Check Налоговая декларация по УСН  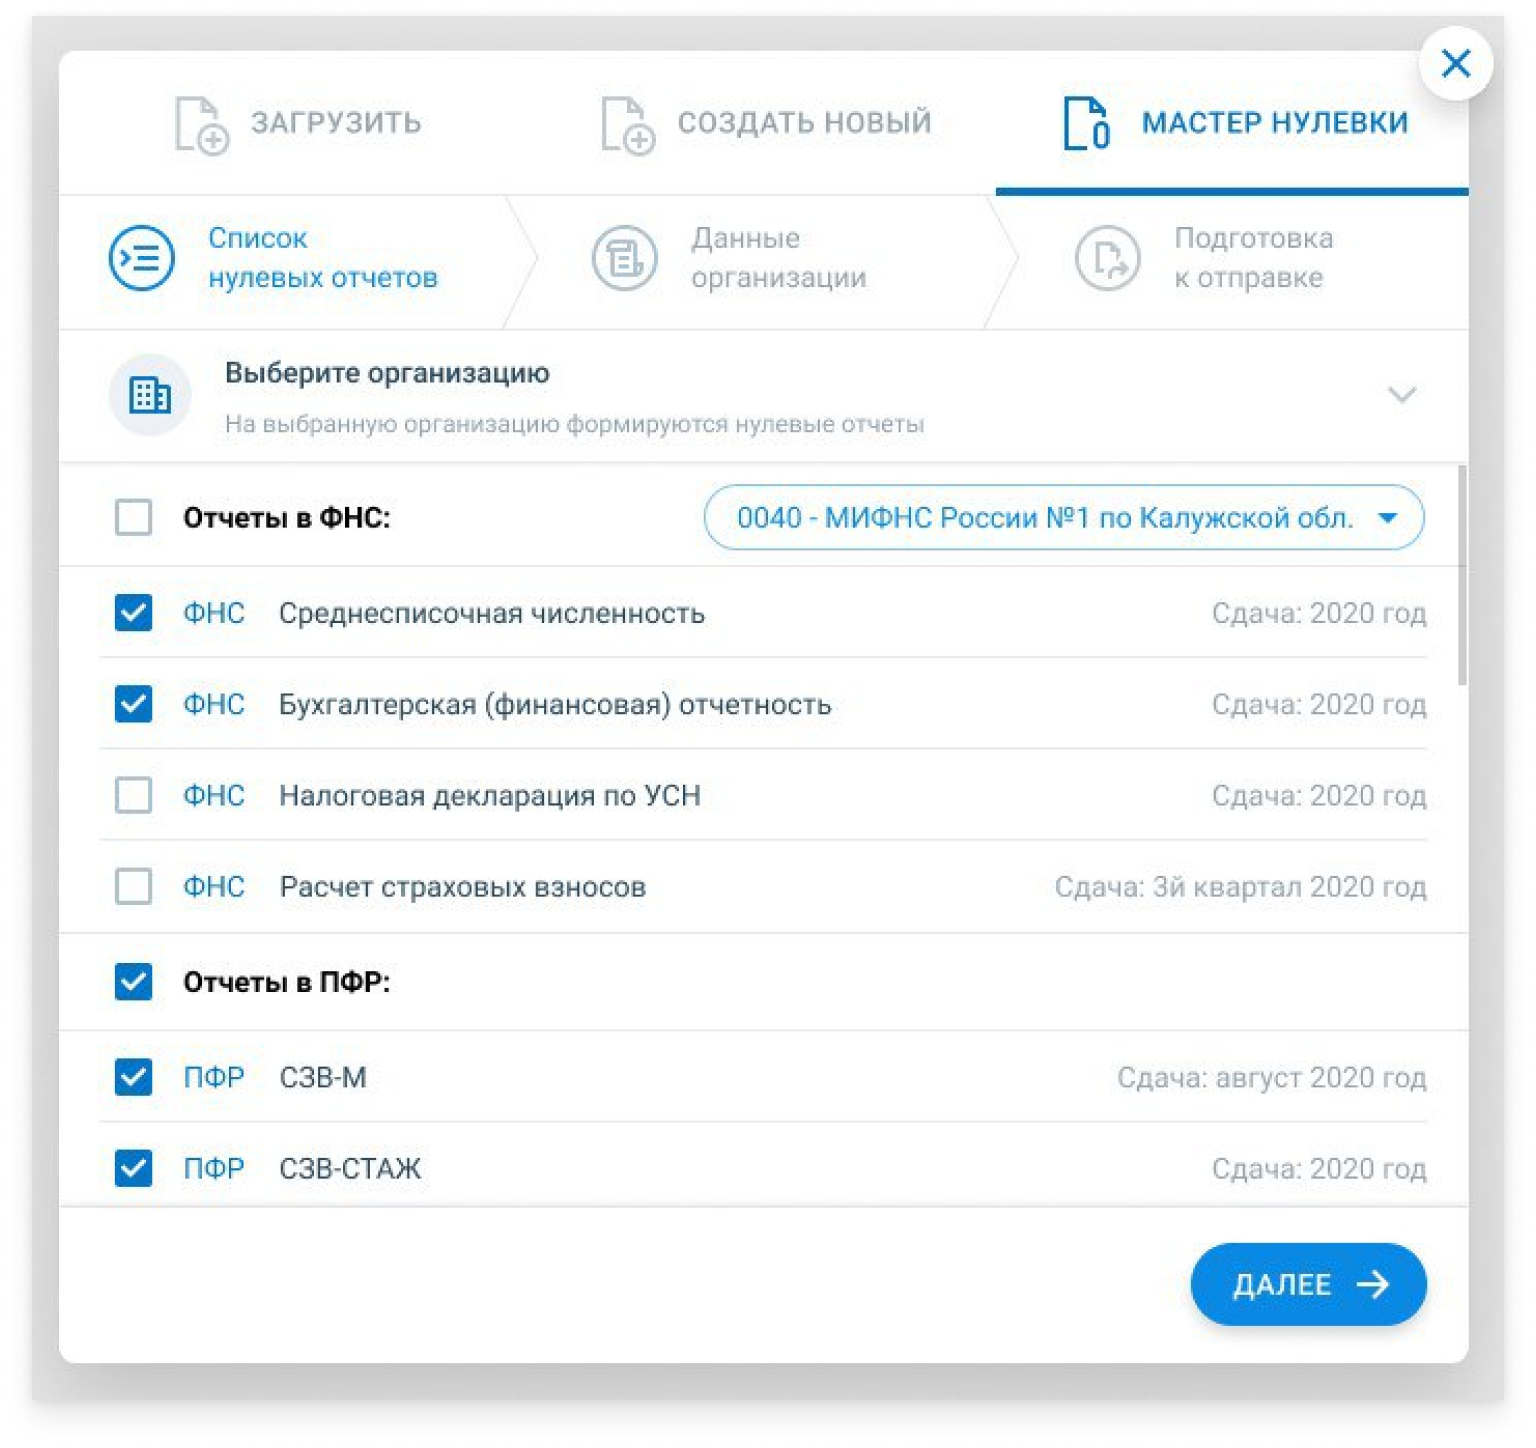click(133, 796)
